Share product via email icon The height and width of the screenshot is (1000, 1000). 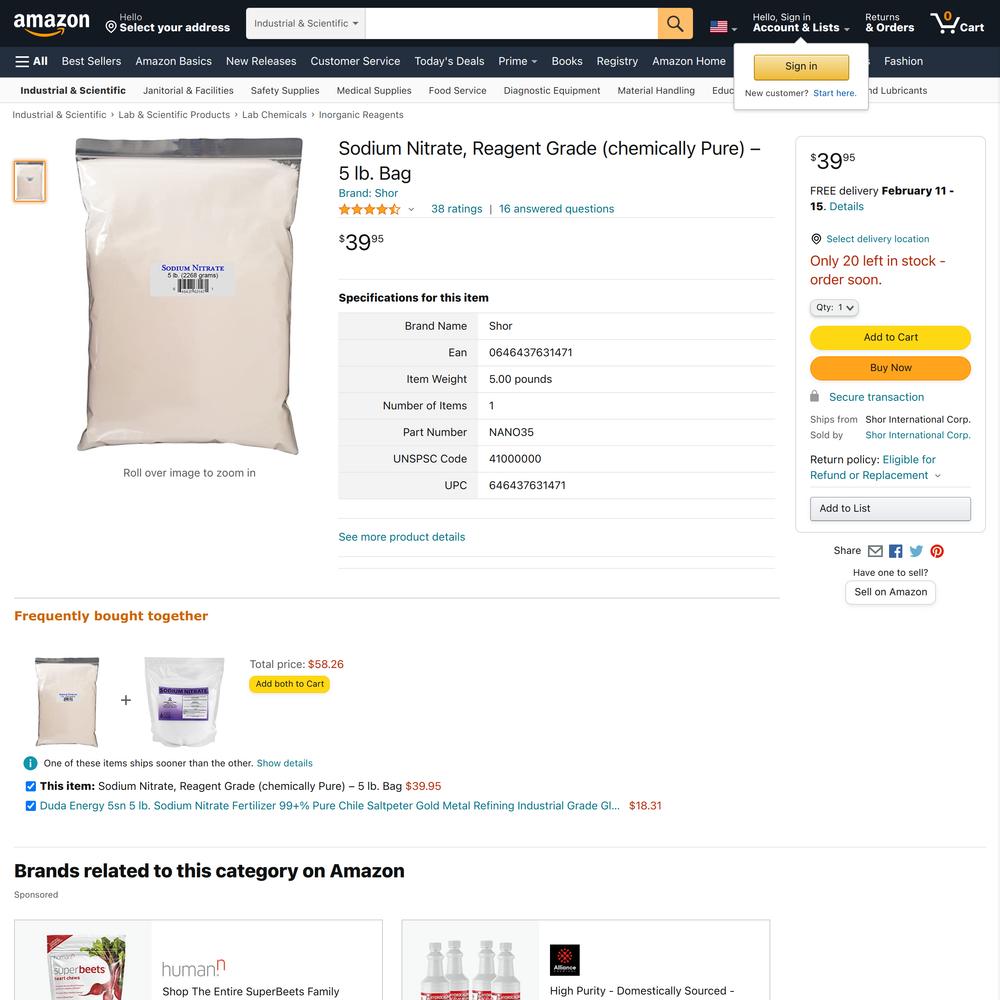pos(875,551)
